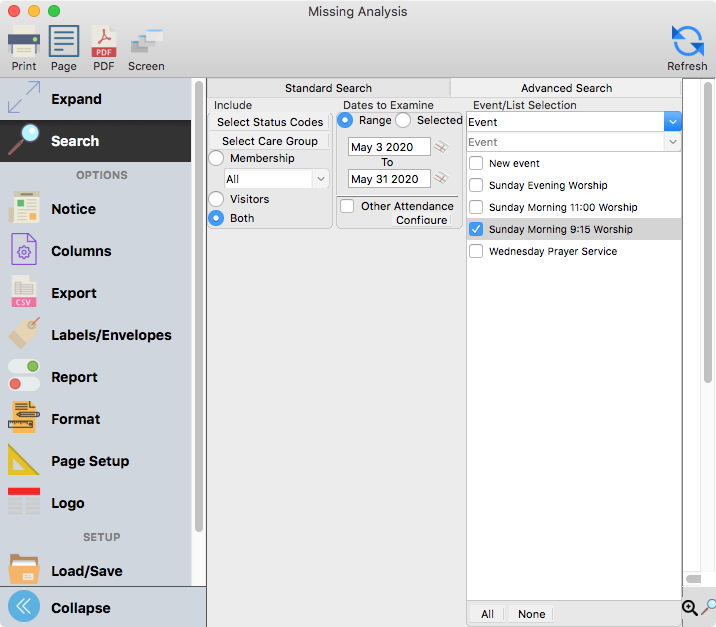Click the Print toolbar icon
This screenshot has width=716, height=627.
[23, 48]
